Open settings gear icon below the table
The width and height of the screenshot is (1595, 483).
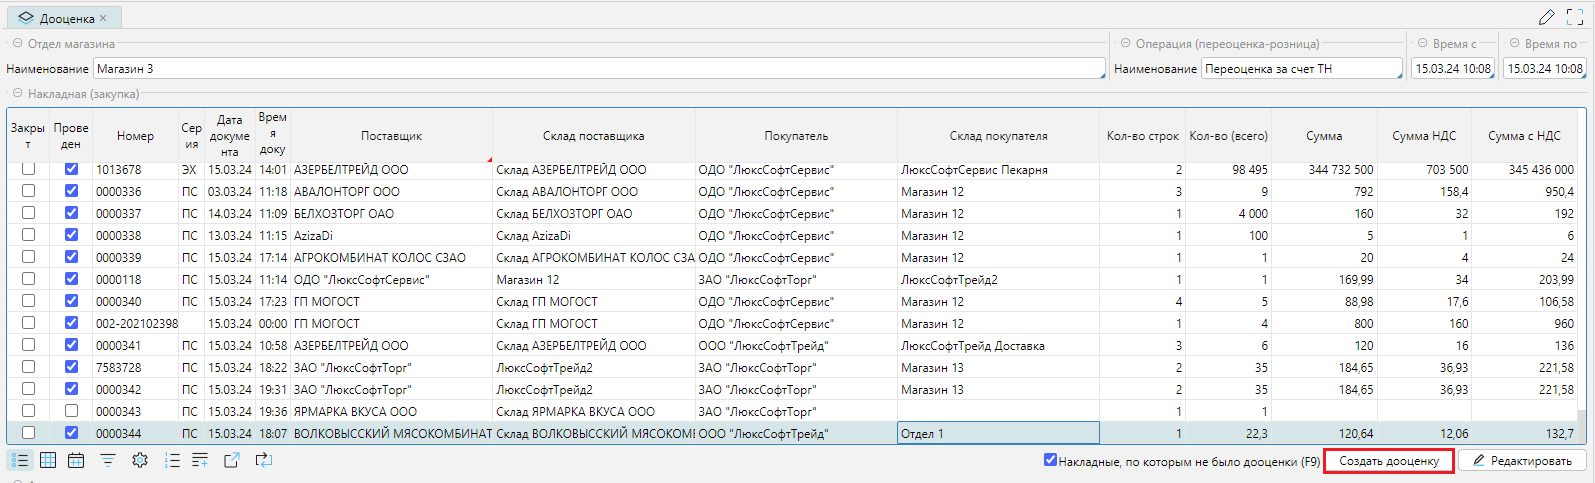140,460
